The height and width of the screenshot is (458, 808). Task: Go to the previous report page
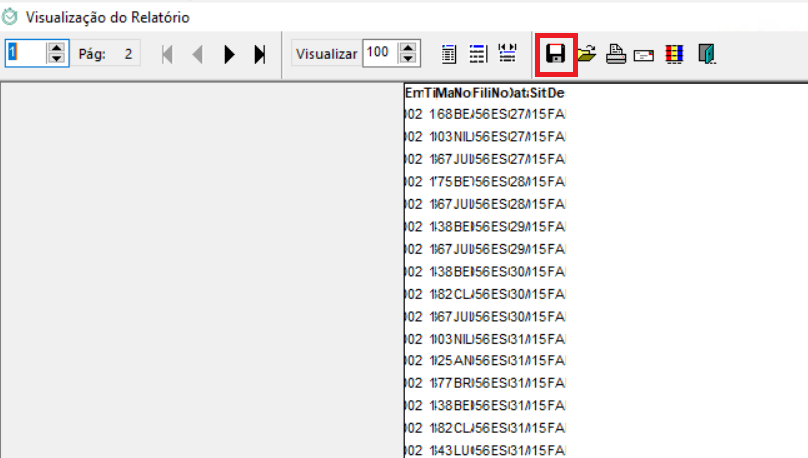coord(197,54)
